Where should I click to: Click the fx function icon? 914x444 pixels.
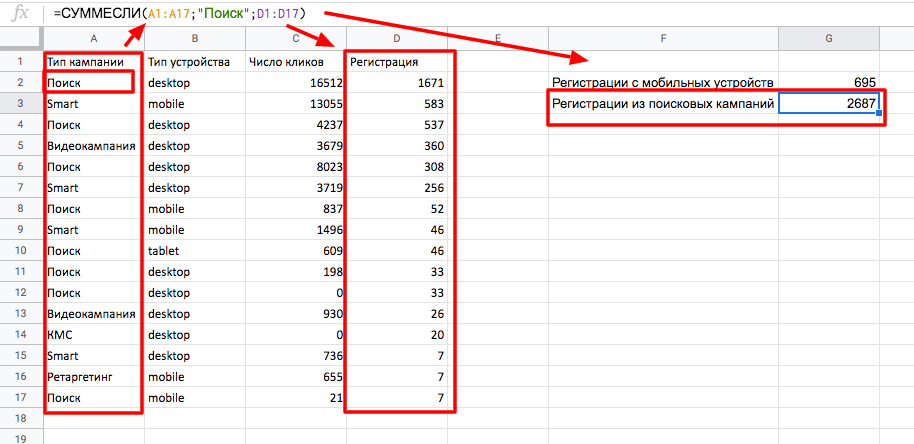pyautogui.click(x=18, y=13)
